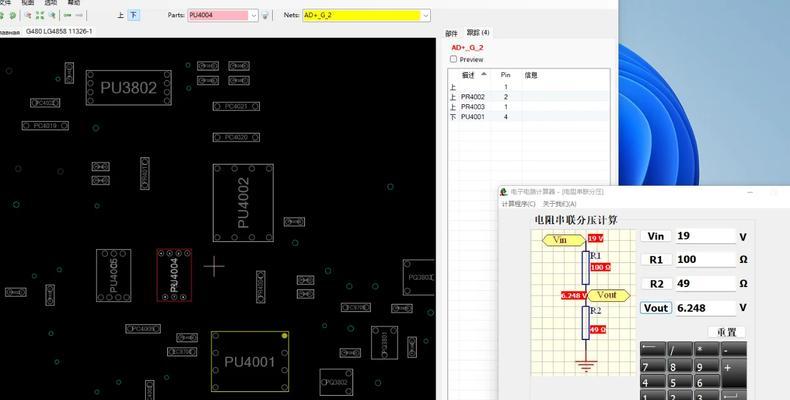Screen dimensions: 790x400
Task: Switch to the bottom layer with 下 button
Action: [133, 16]
